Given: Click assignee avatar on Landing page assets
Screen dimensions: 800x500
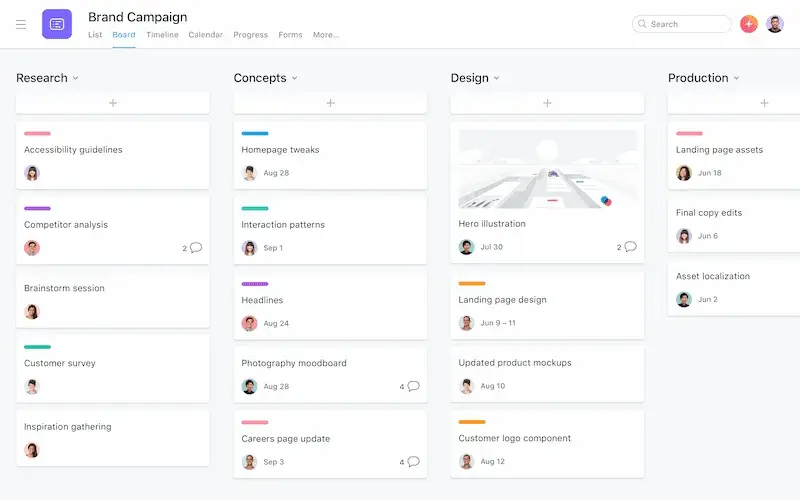Looking at the screenshot, I should [684, 173].
